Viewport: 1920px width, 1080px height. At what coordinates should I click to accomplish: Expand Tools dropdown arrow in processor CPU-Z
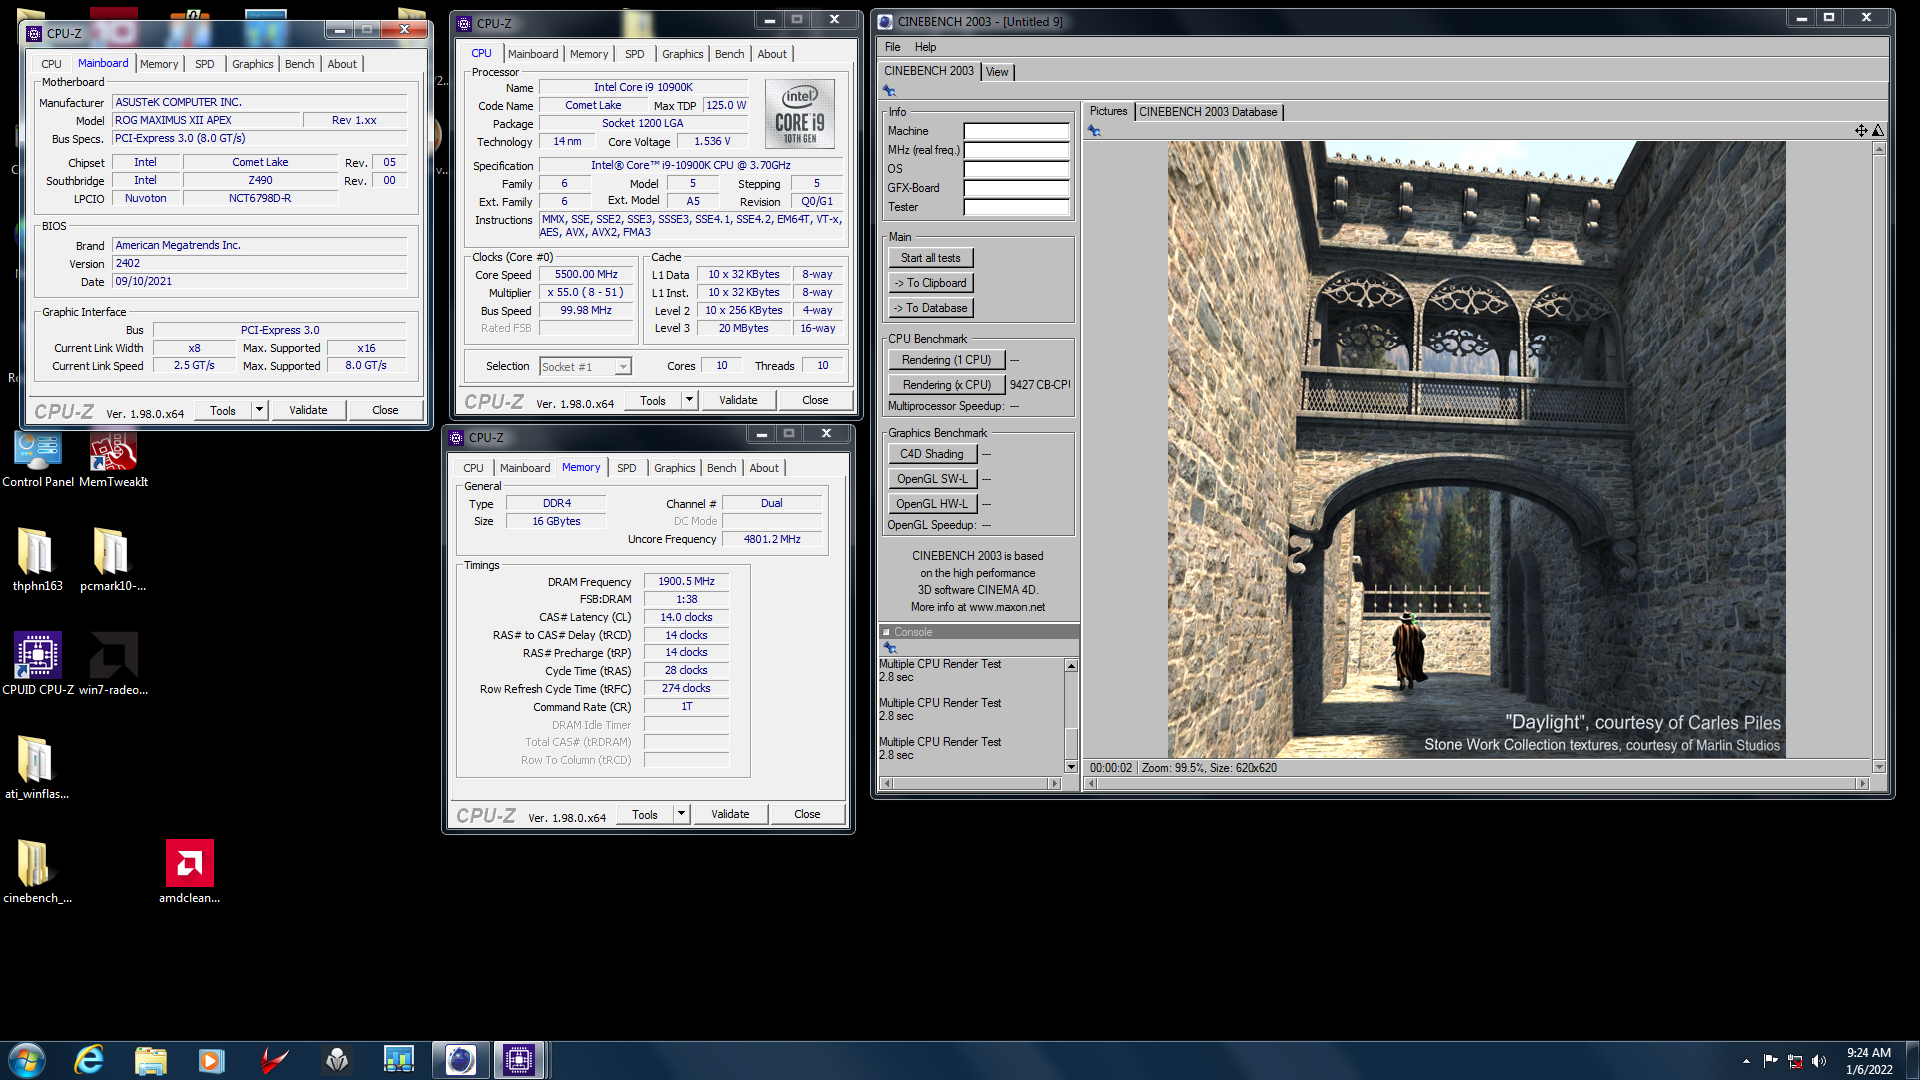(689, 400)
